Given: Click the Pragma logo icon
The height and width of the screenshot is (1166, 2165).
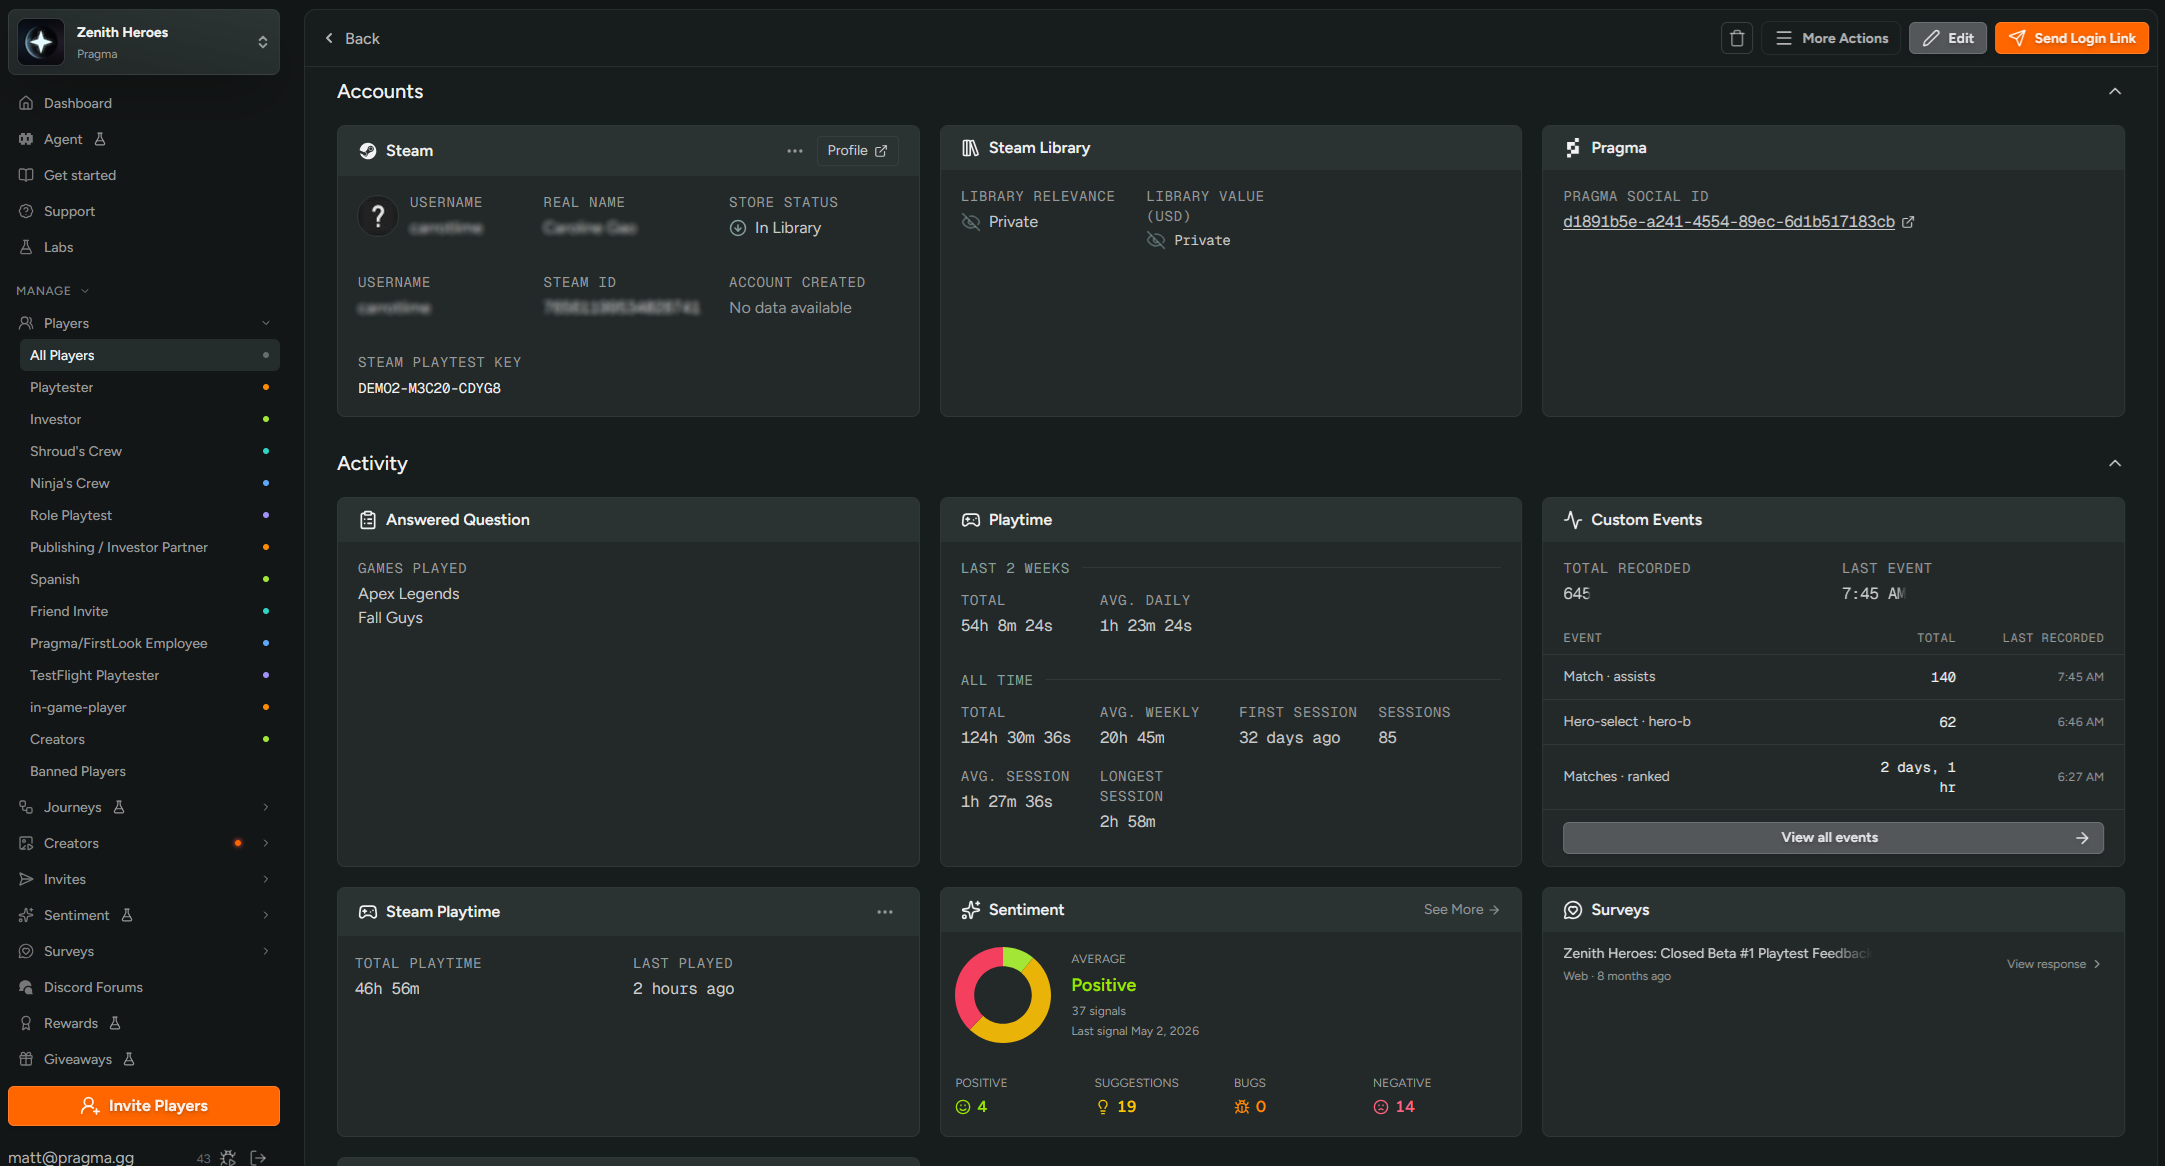Looking at the screenshot, I should 1573,148.
